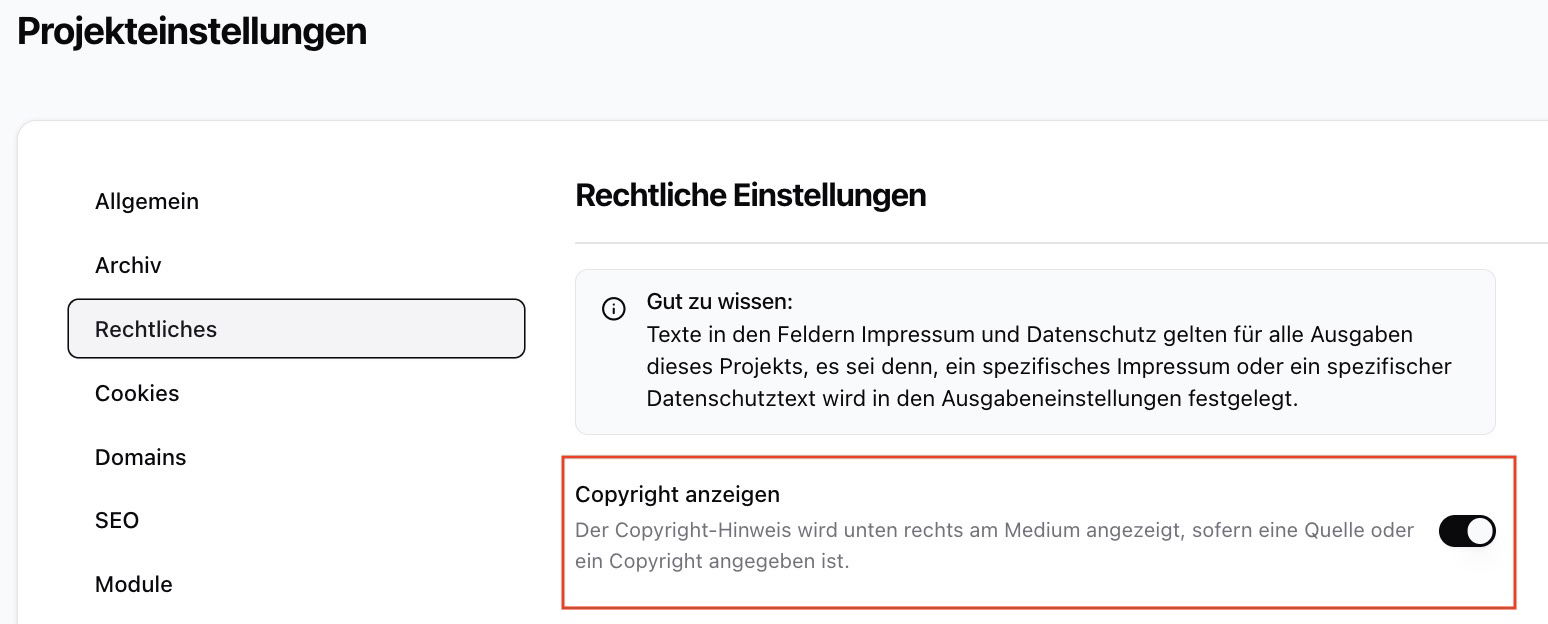The image size is (1548, 624).
Task: Switch to the Archiv section
Action: [x=128, y=266]
